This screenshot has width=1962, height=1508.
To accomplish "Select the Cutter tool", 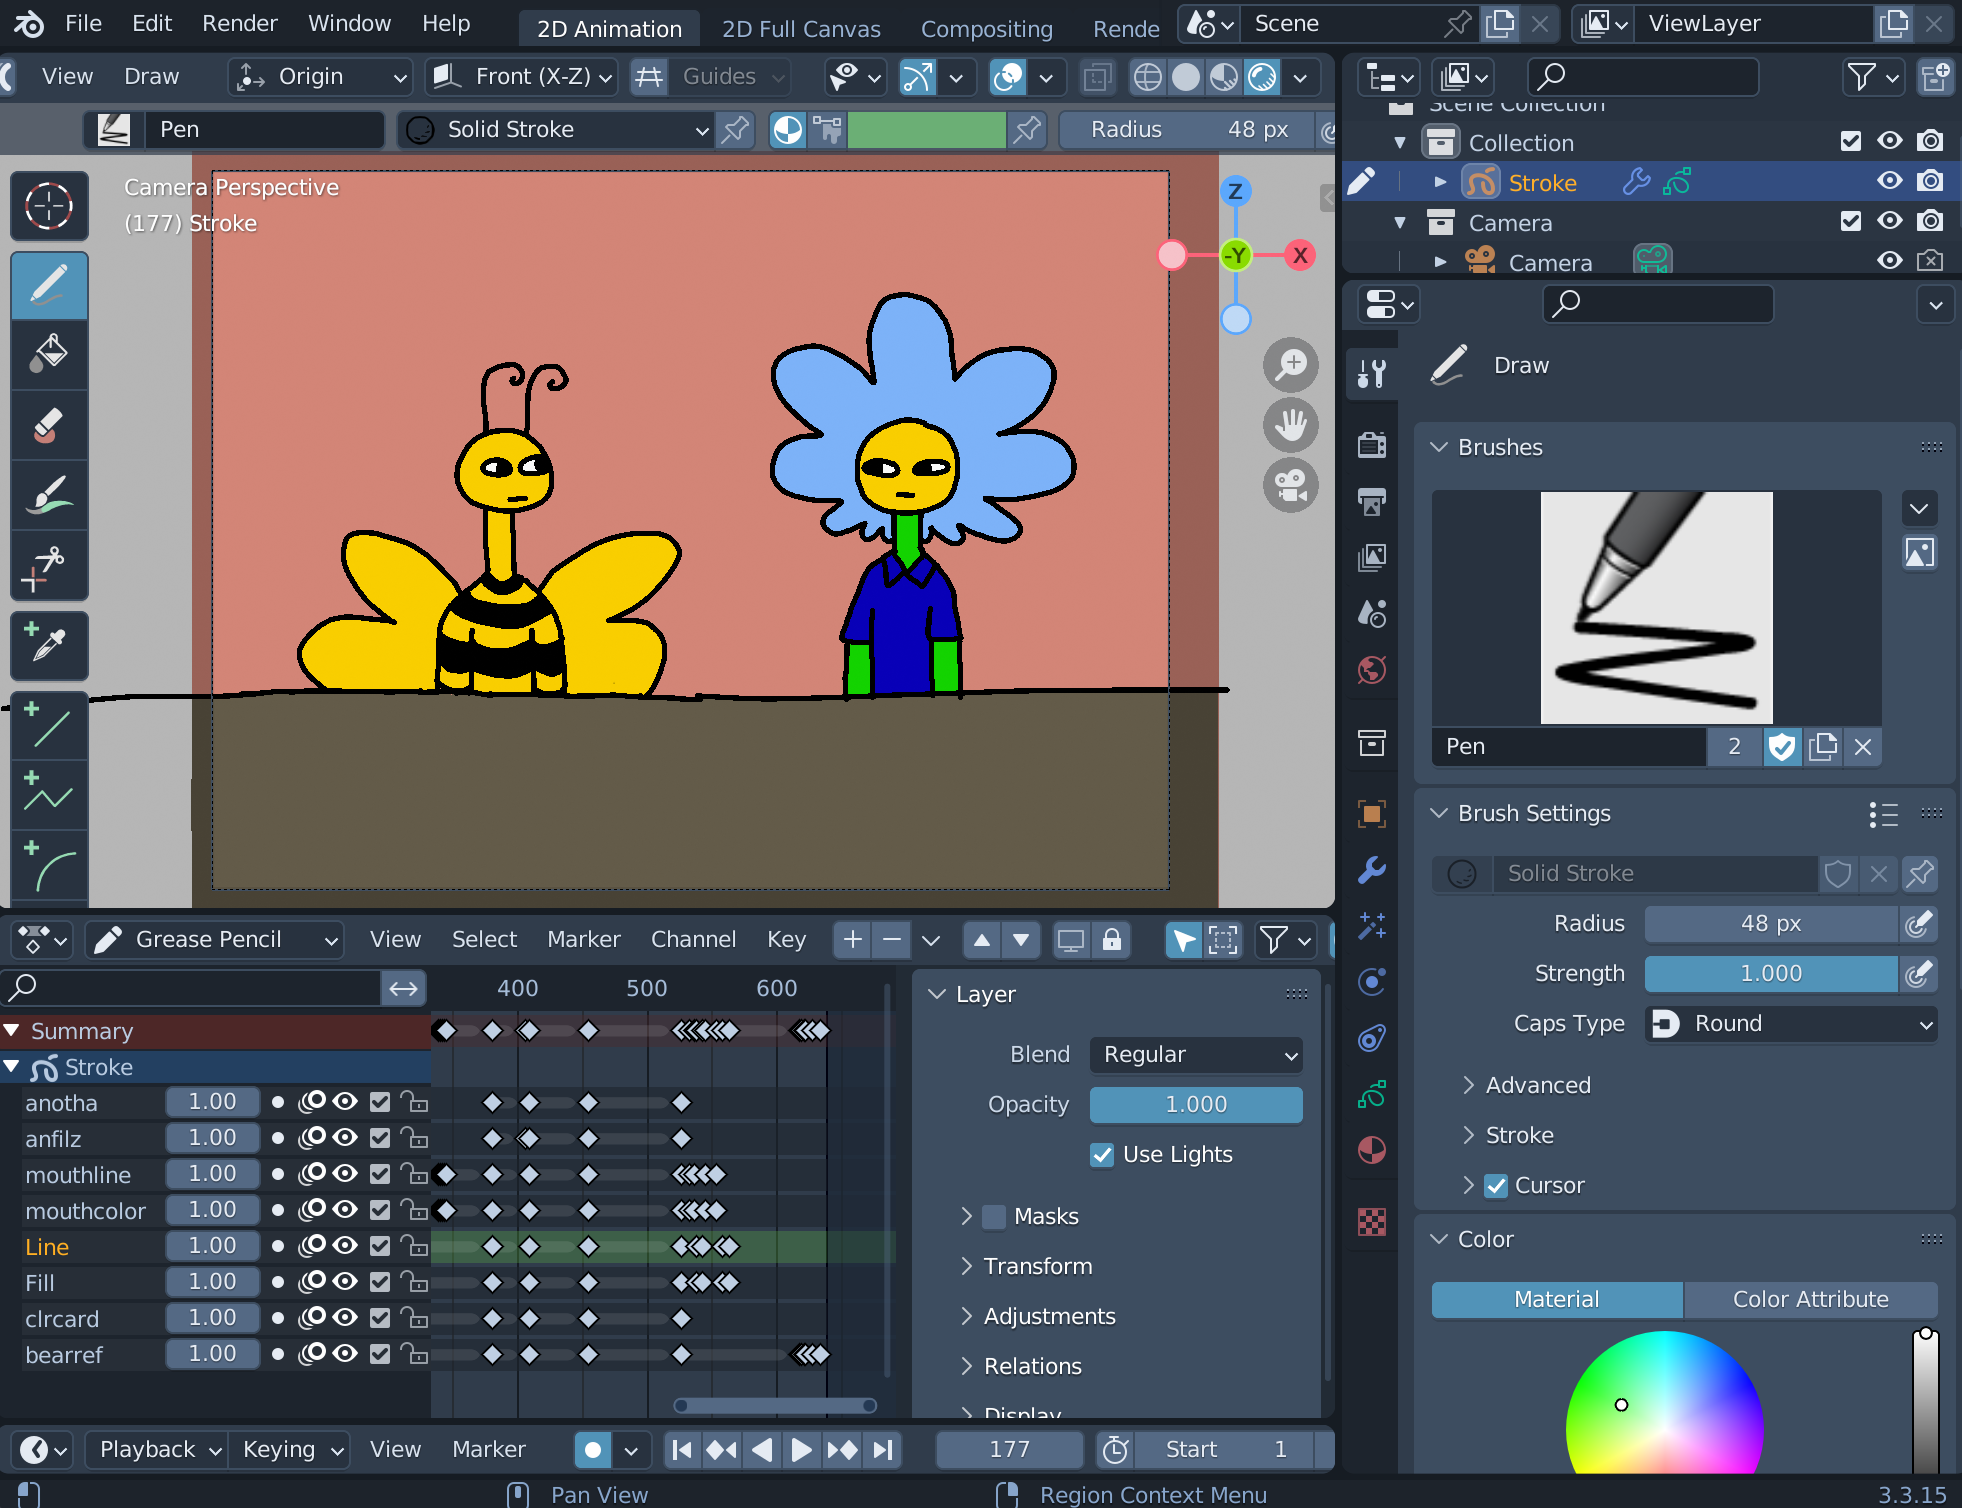I will tap(49, 568).
